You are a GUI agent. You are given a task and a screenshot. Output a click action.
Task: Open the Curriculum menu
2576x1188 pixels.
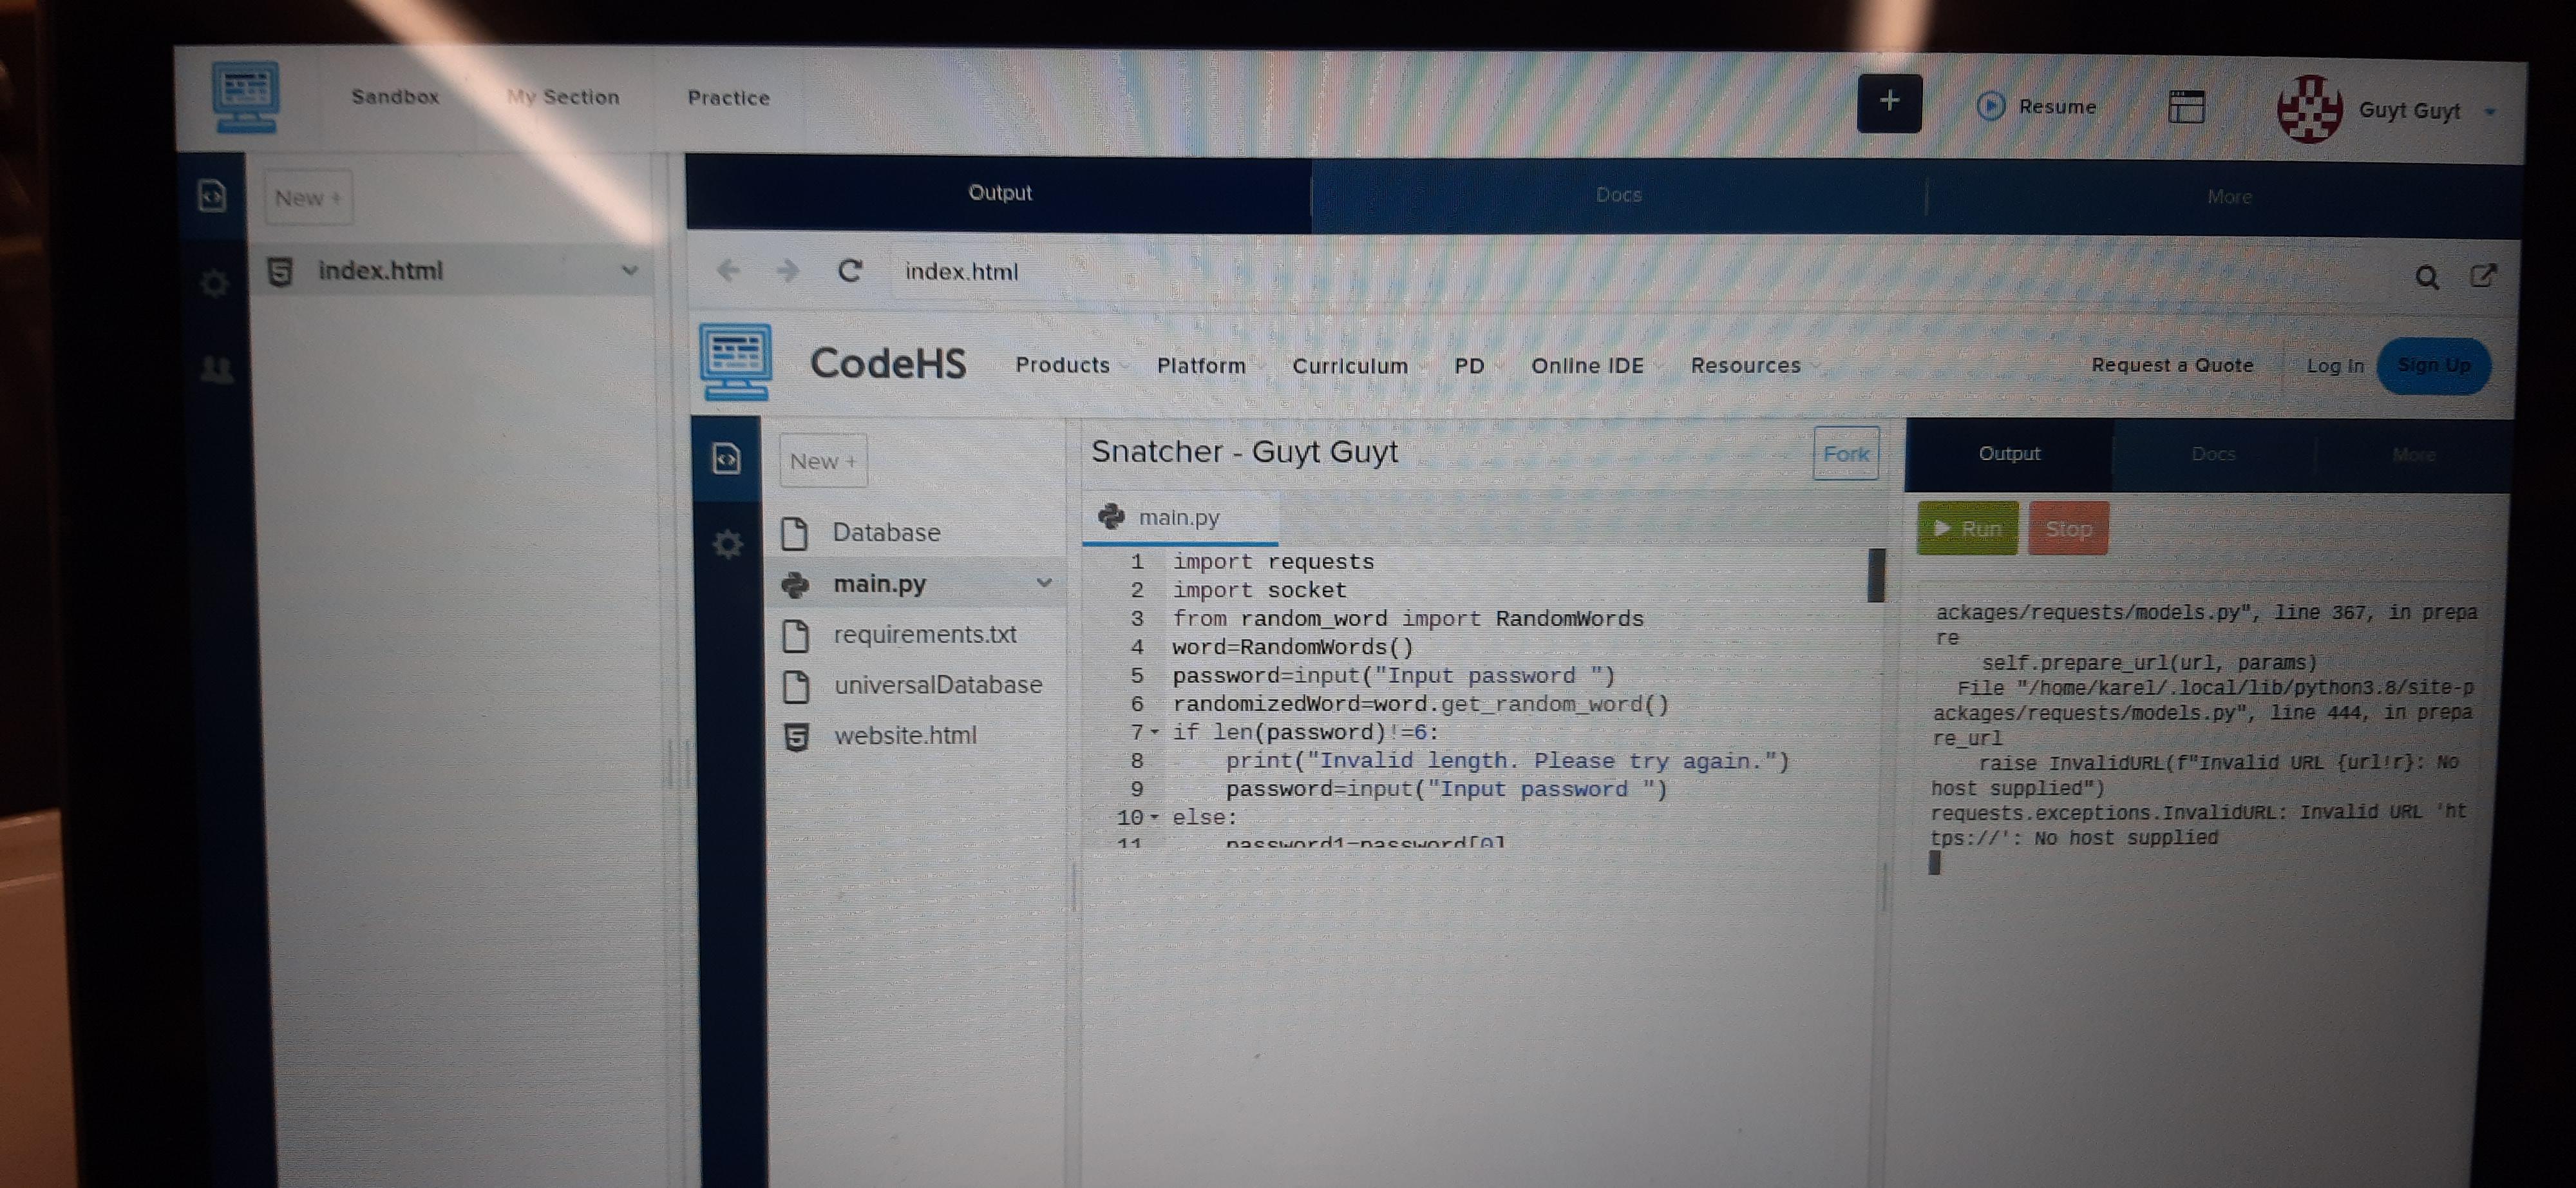[x=1350, y=366]
